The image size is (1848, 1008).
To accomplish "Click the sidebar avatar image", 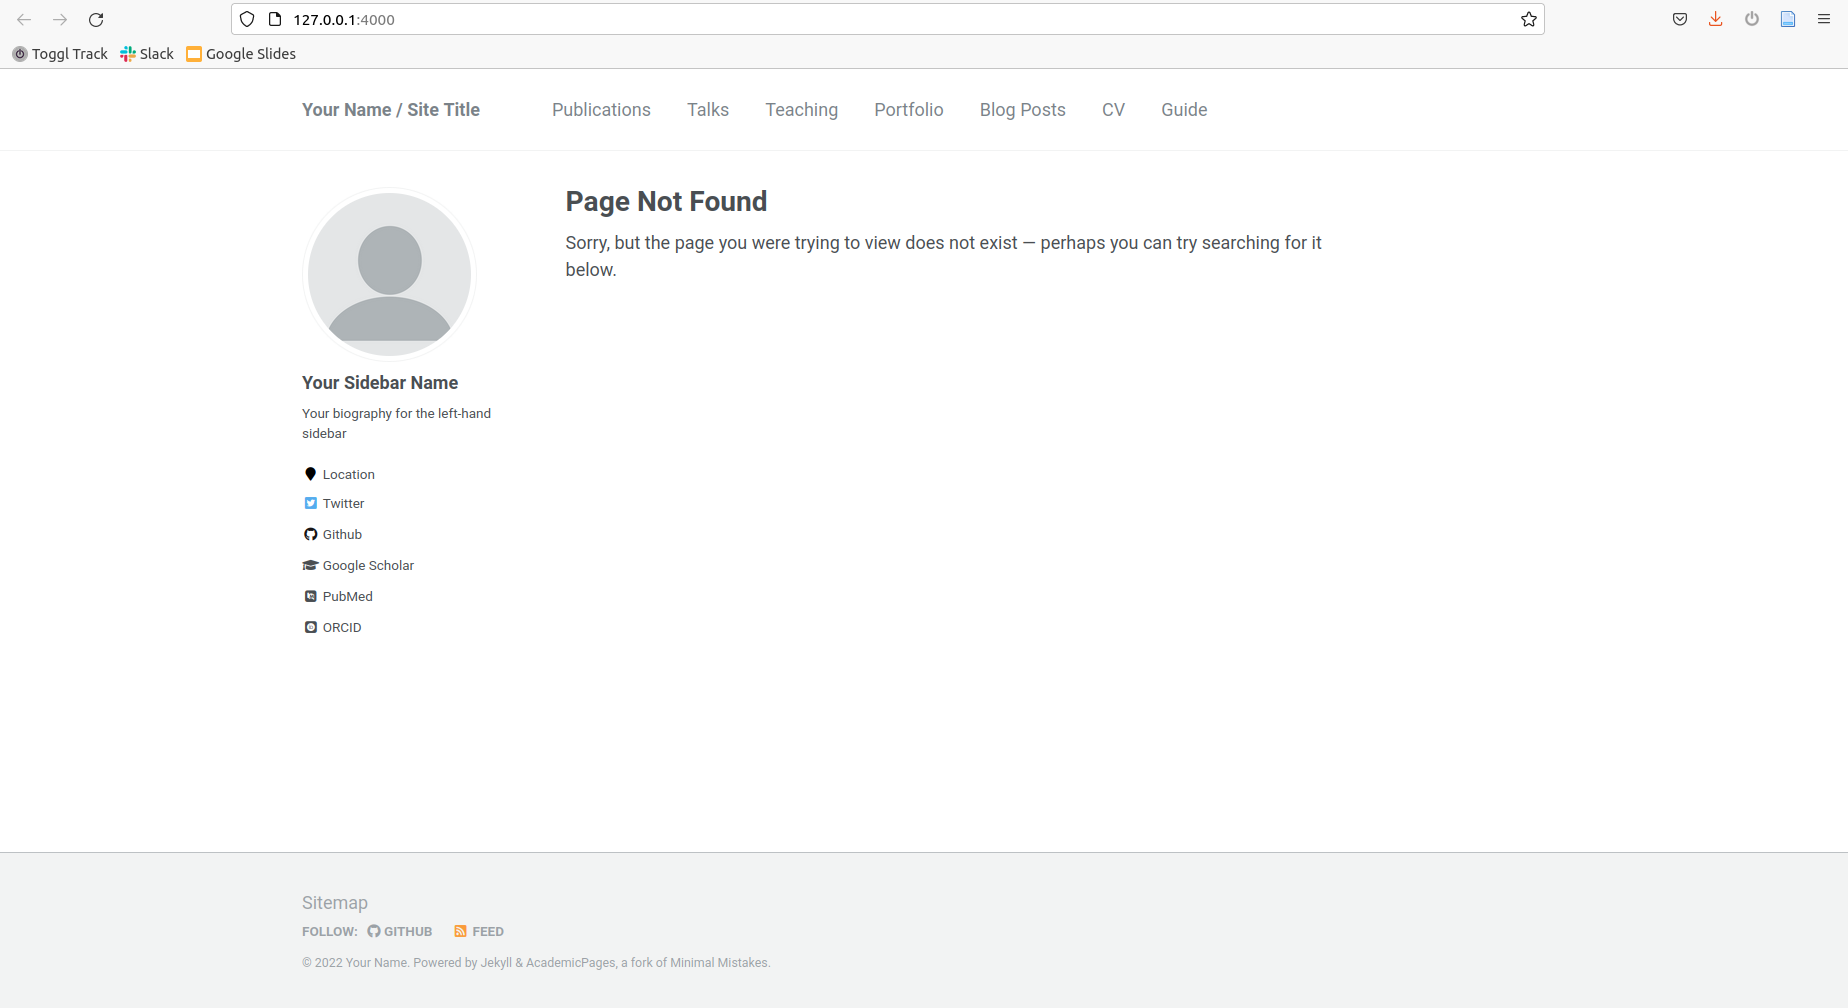I will click(389, 274).
